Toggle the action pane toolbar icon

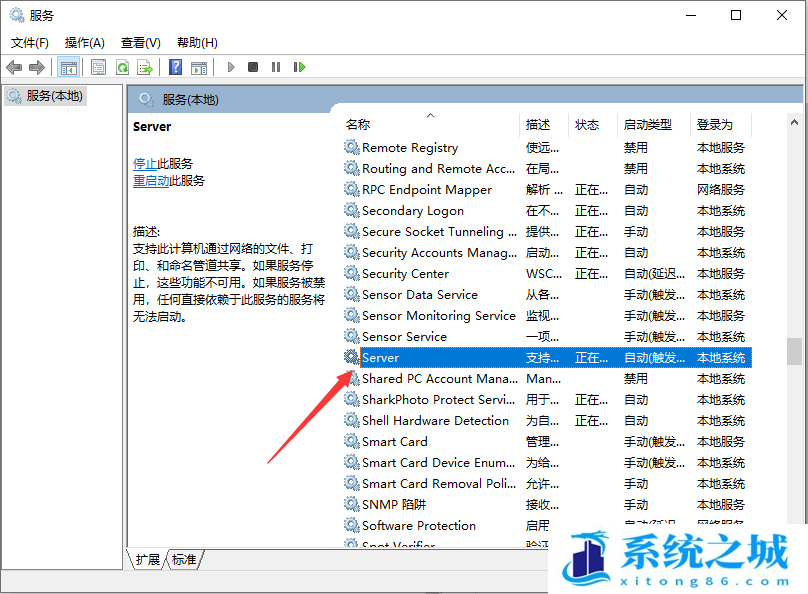pyautogui.click(x=198, y=67)
